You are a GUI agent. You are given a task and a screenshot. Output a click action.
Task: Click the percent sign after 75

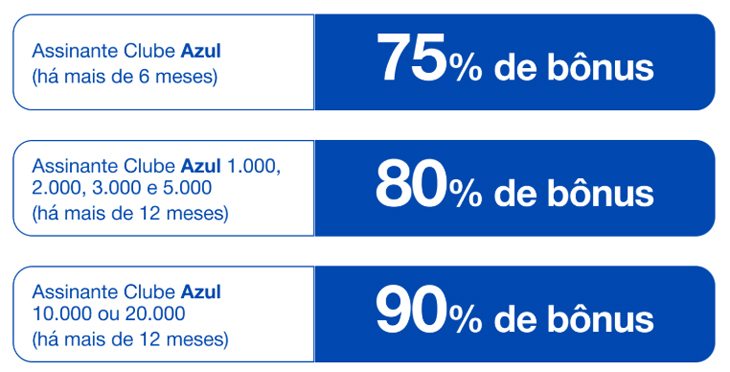(x=466, y=69)
